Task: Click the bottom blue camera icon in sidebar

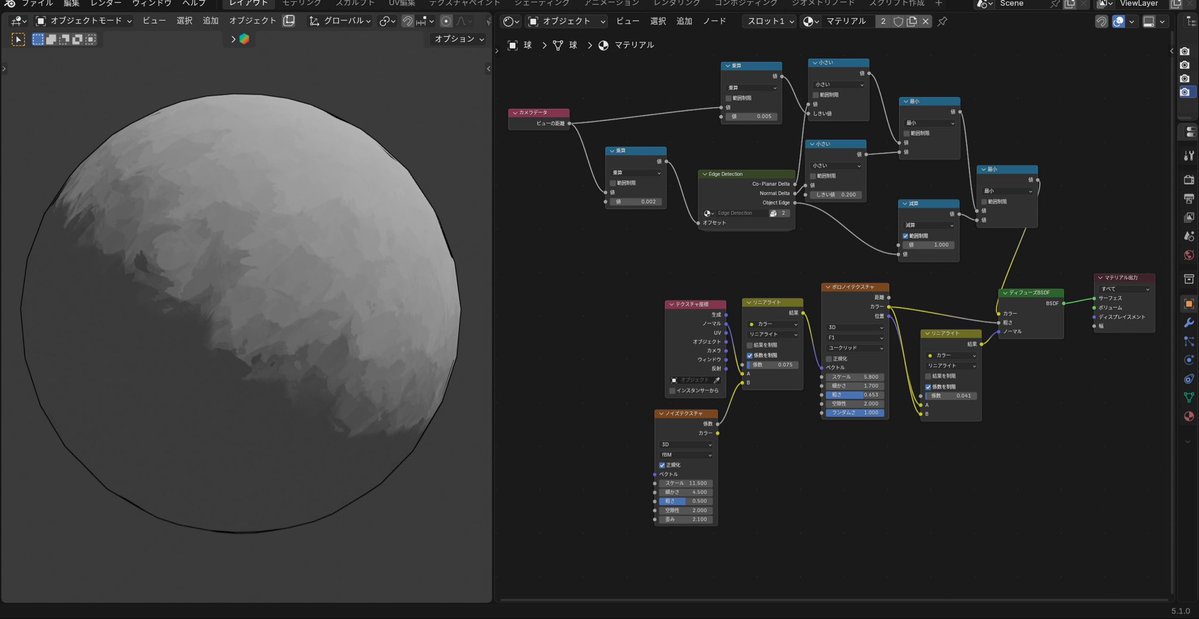Action: click(1184, 92)
